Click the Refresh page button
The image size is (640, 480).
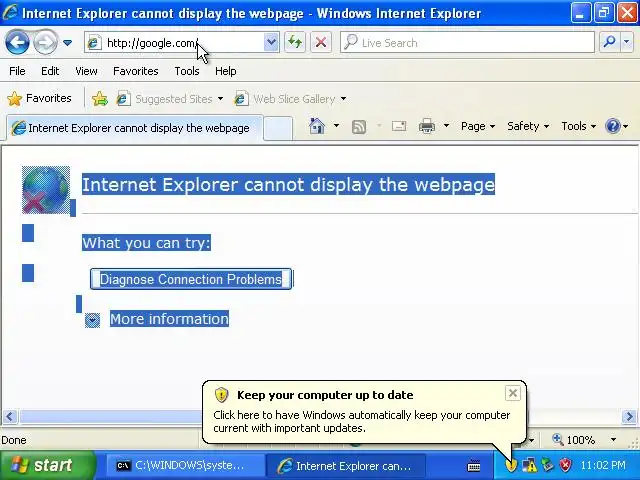pos(295,42)
